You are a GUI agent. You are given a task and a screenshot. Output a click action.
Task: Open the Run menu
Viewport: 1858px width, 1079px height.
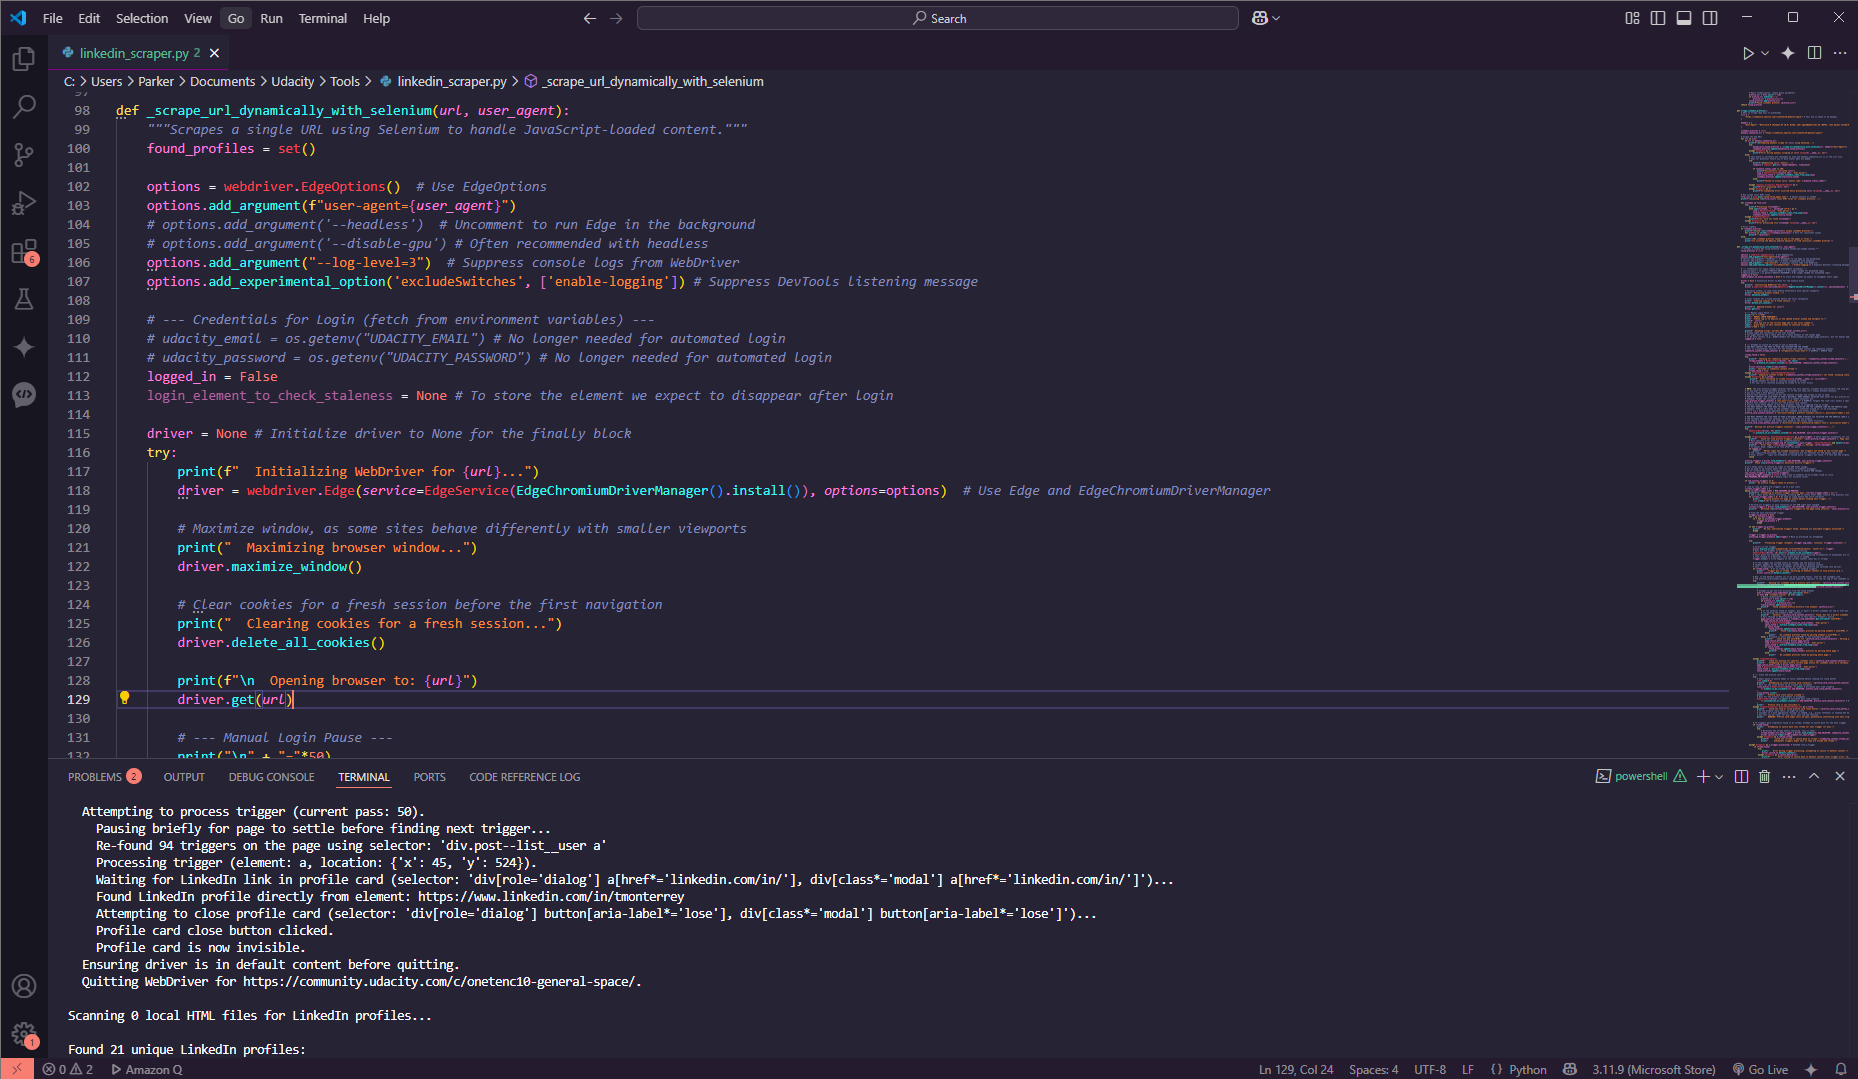(271, 18)
